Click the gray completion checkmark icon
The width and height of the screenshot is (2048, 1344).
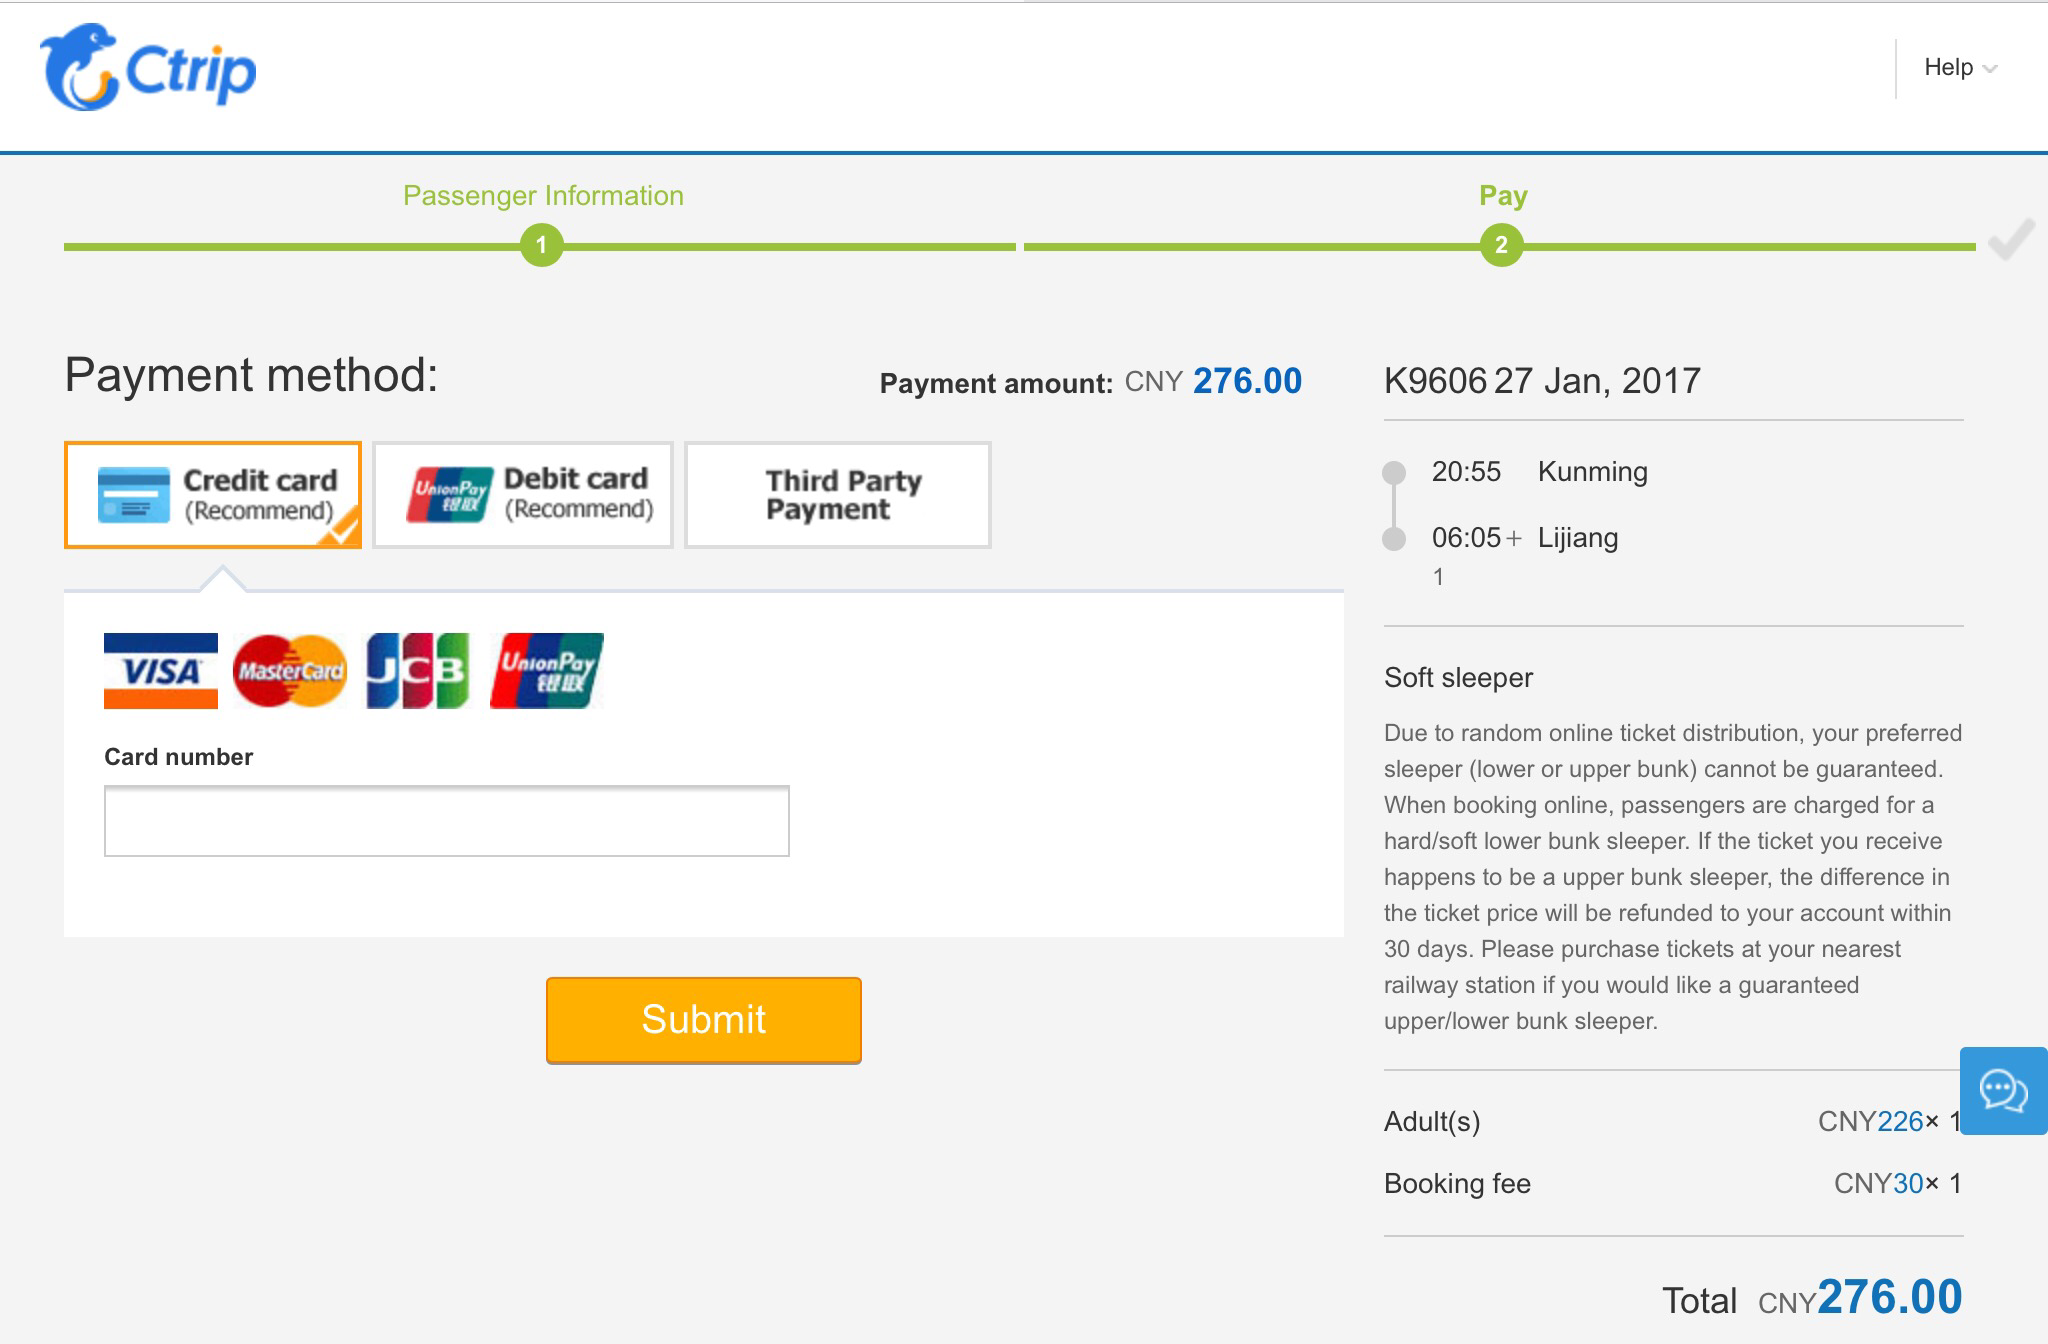point(2011,240)
